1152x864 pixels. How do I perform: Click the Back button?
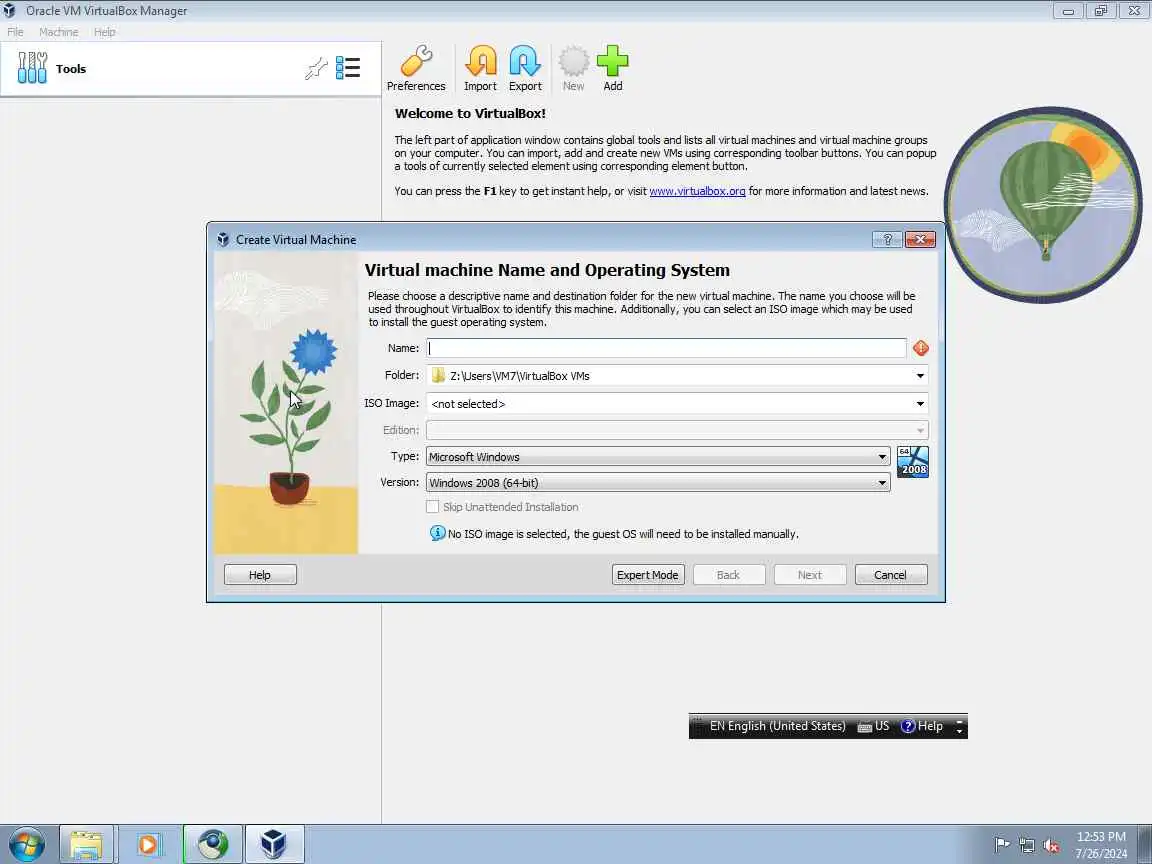[x=729, y=575]
